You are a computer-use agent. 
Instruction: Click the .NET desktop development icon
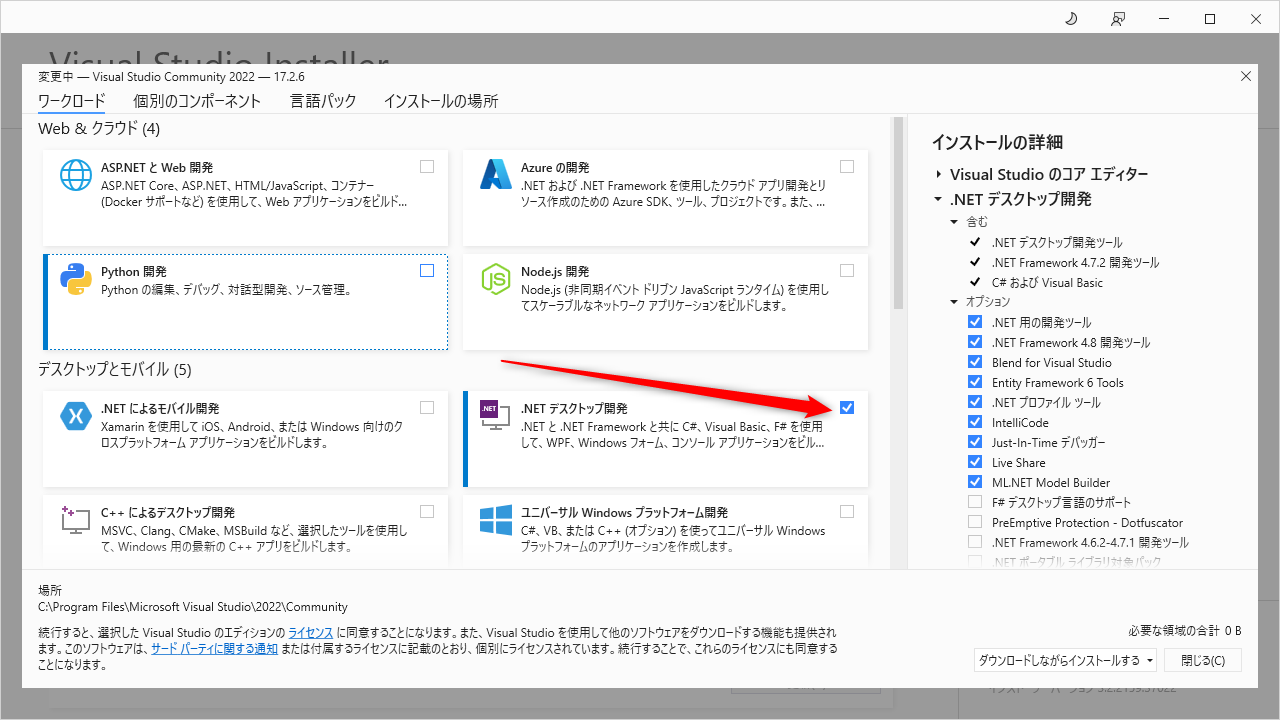coord(496,416)
